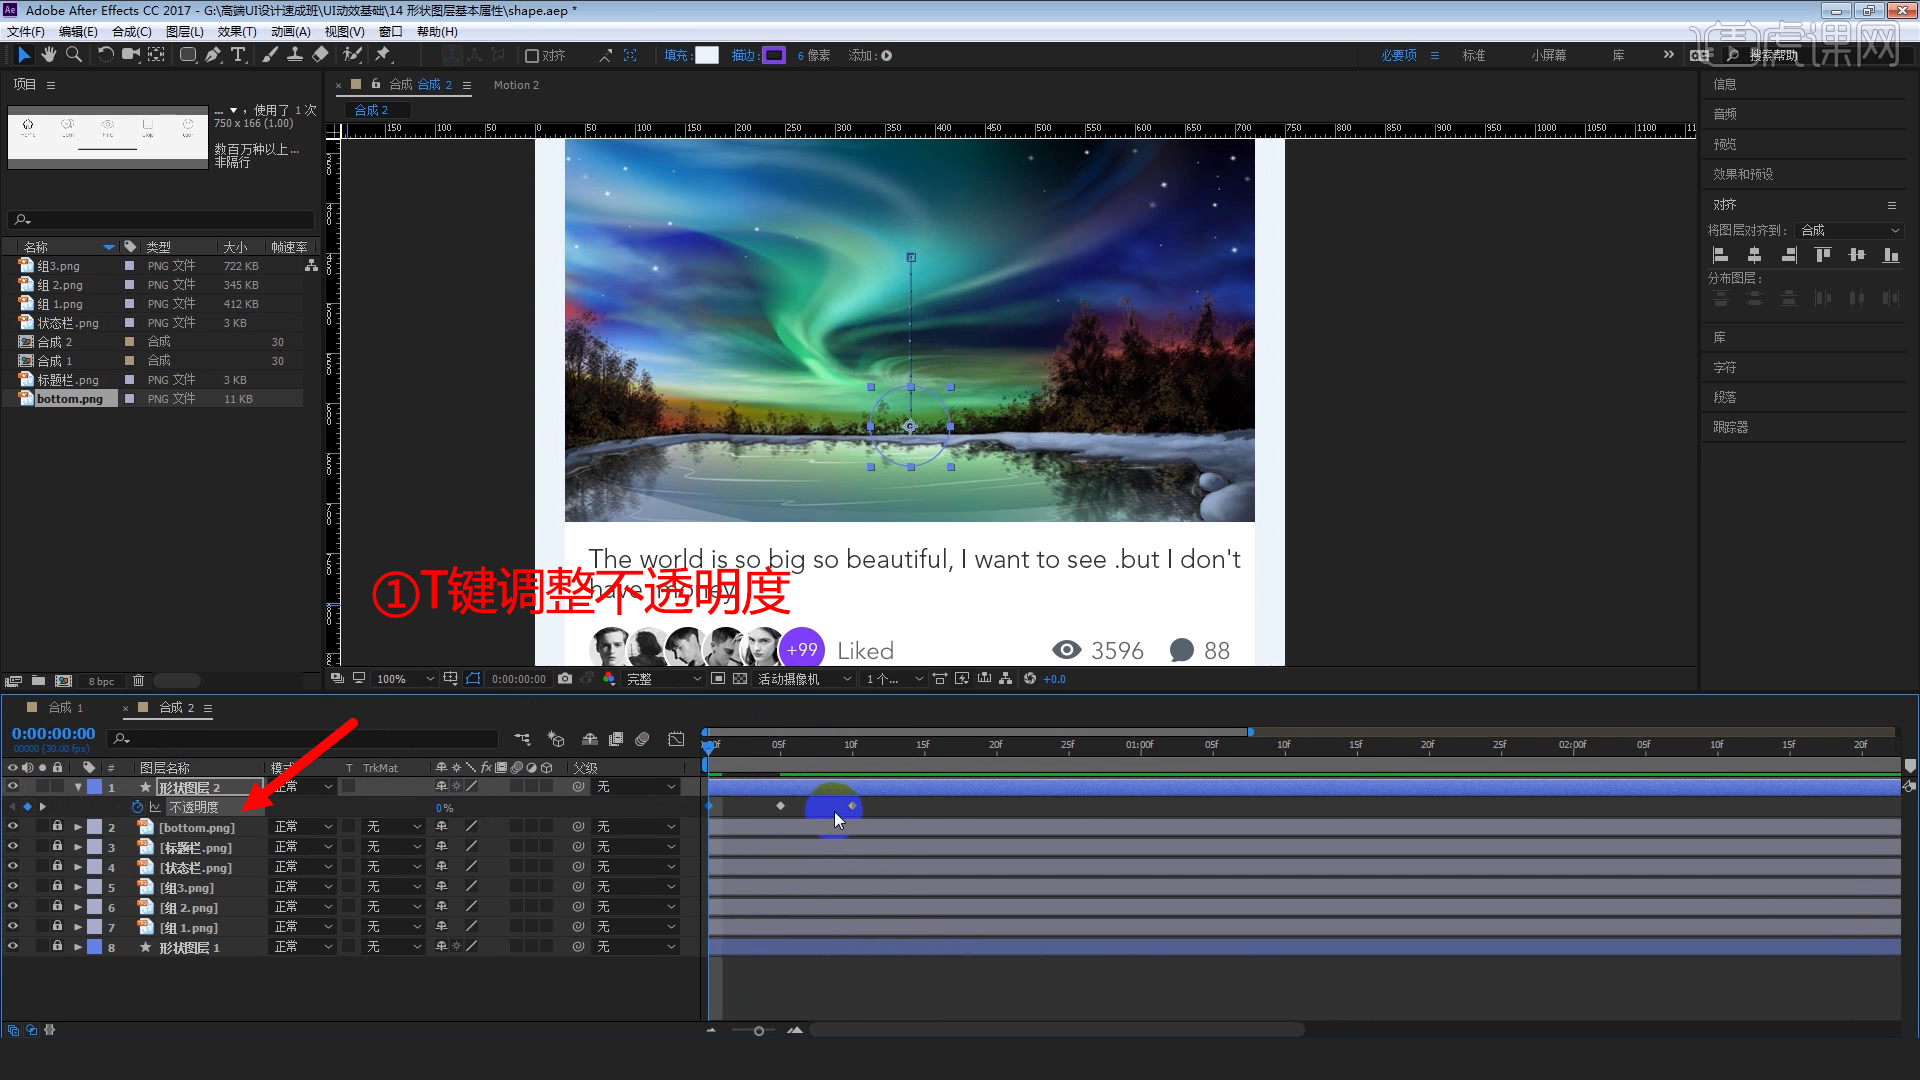Open the 效果(T) menu

237,32
